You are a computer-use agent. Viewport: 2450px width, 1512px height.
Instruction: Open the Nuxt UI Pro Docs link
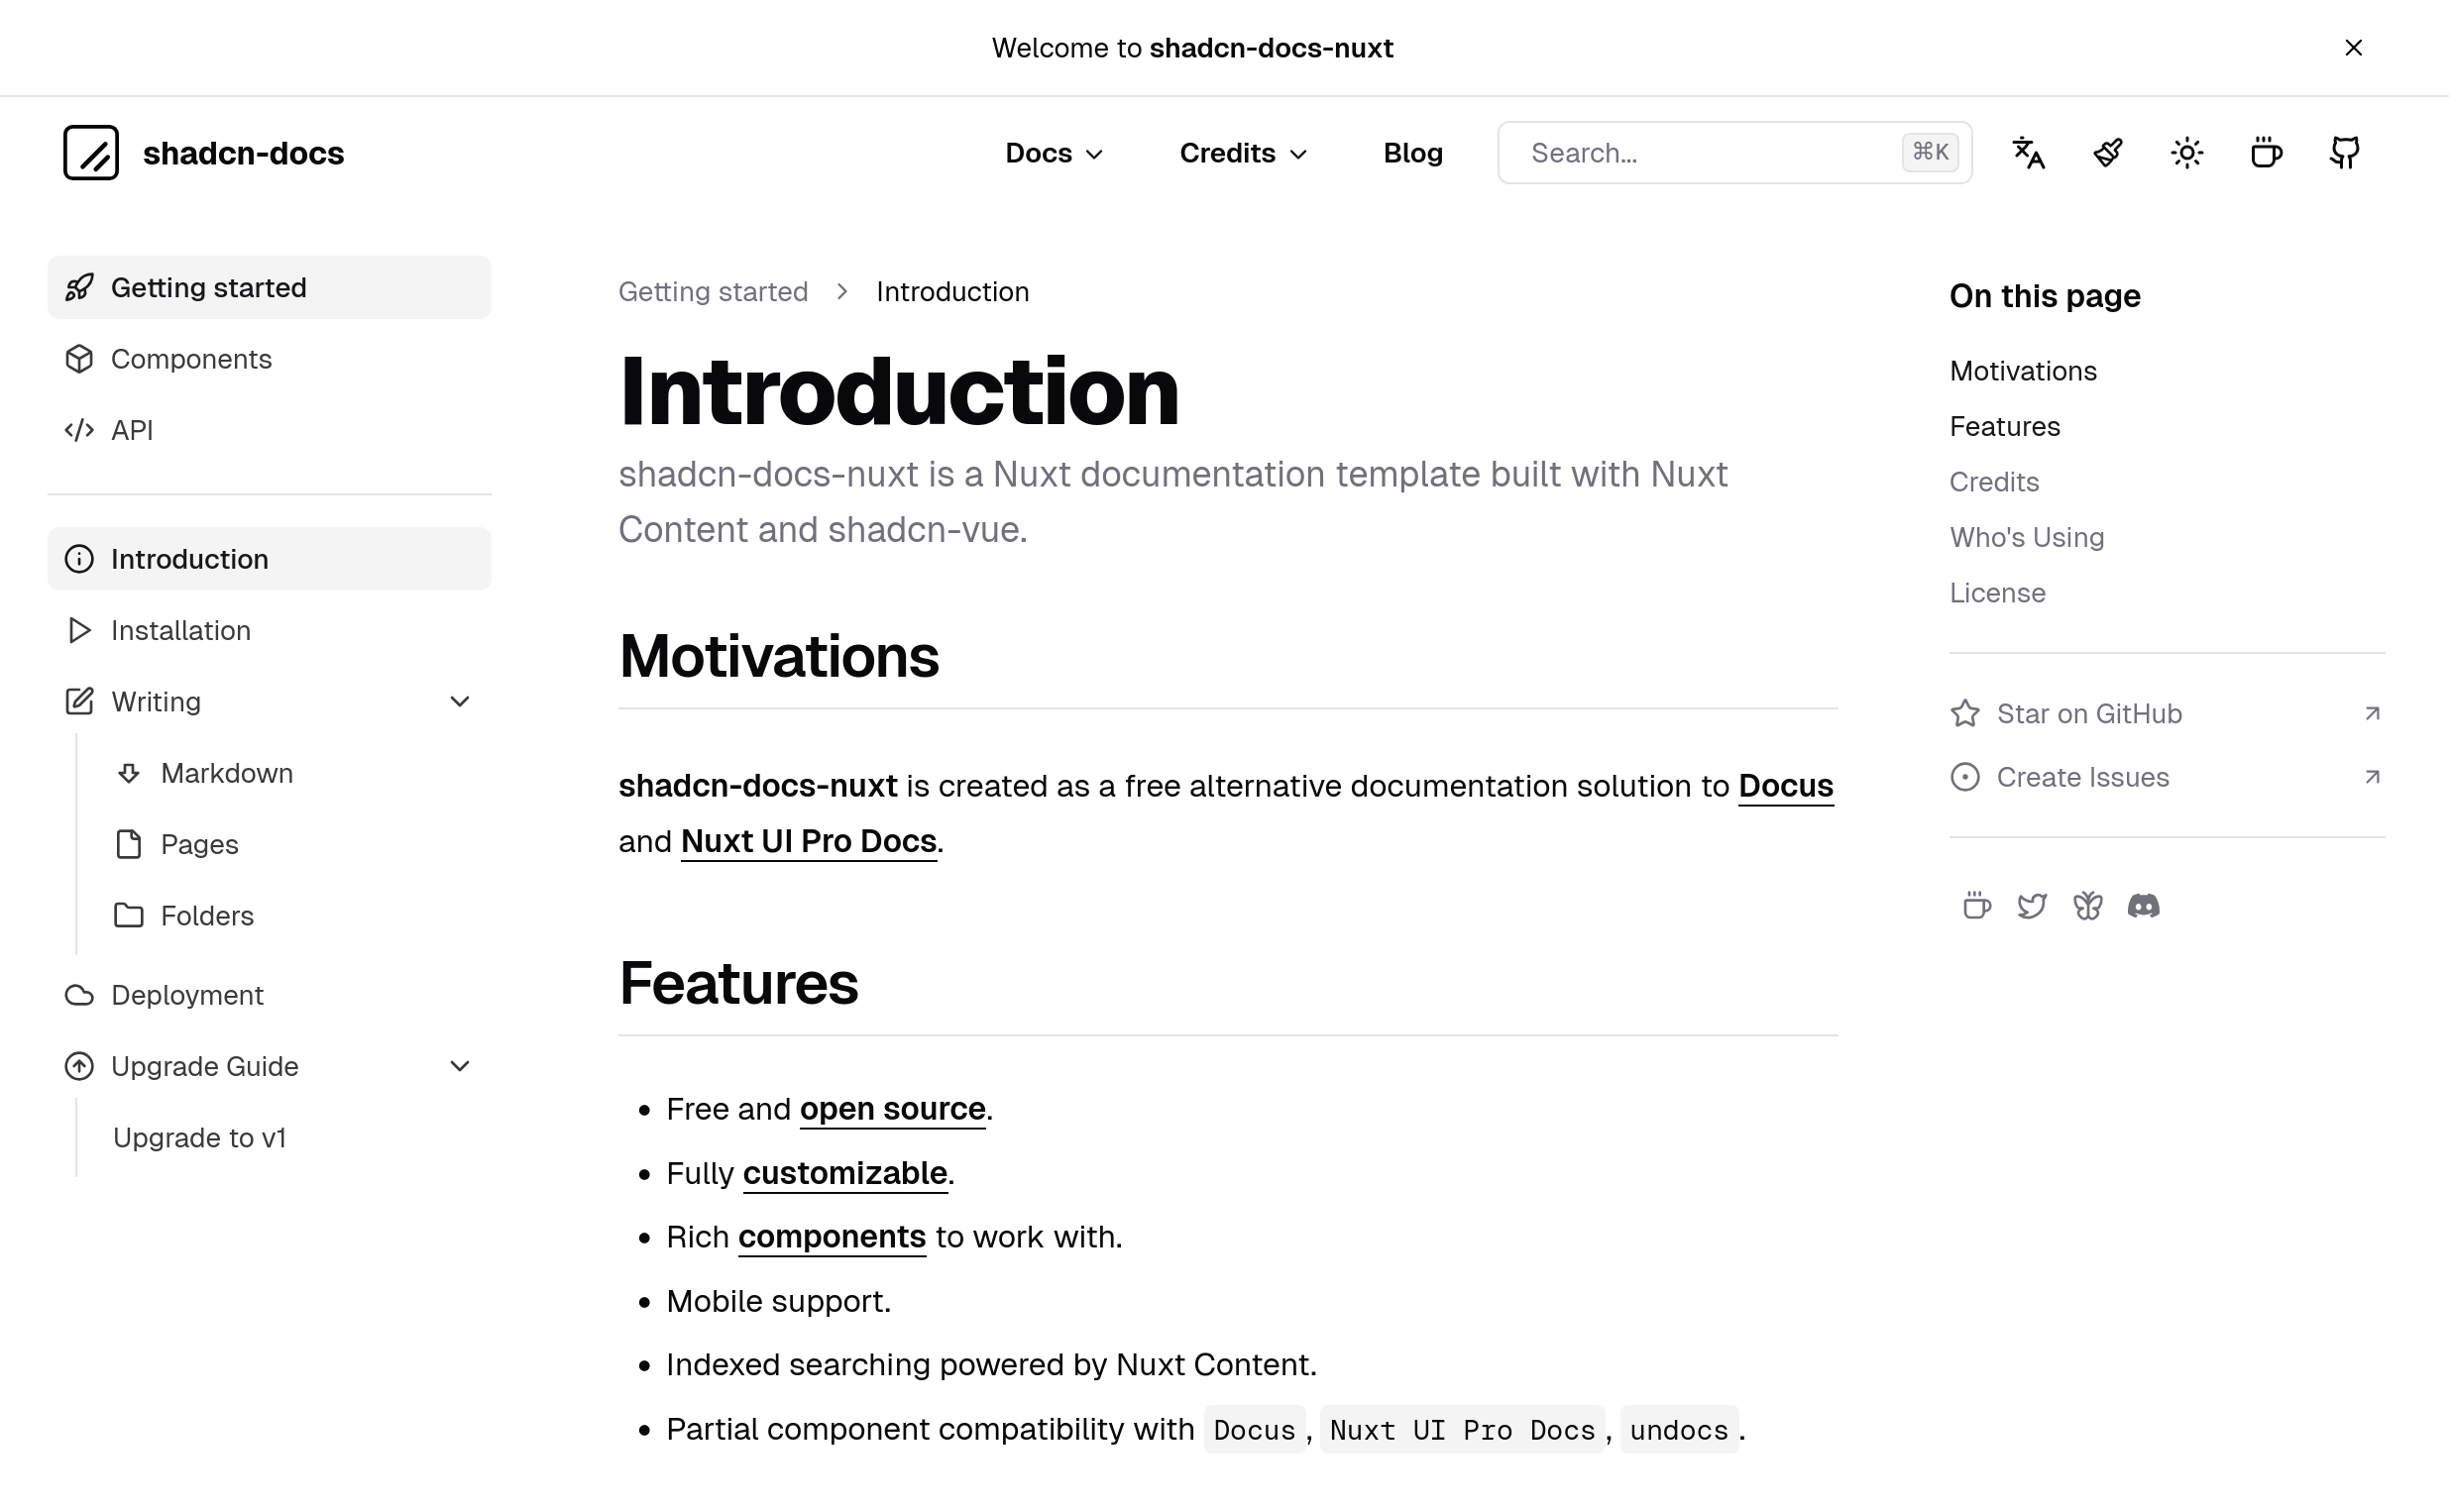808,841
